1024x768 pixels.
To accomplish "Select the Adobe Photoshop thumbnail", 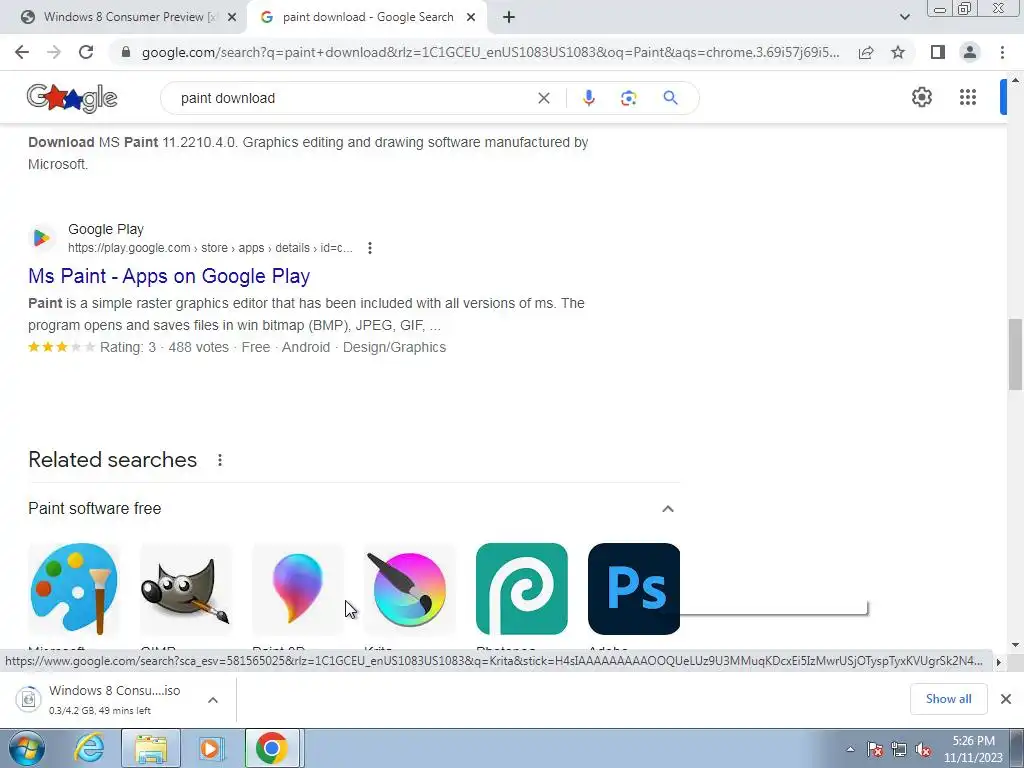I will tap(633, 588).
